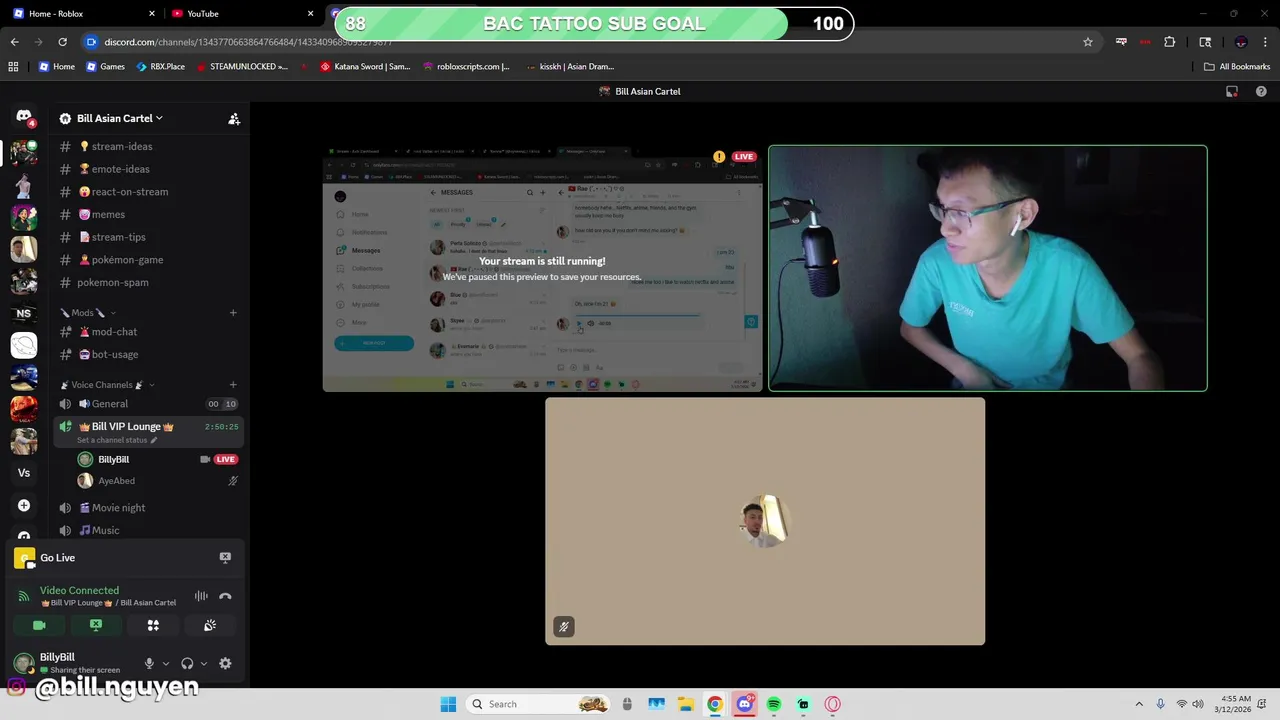Screen dimensions: 1280x720
Task: Create channel in Voice Channels category
Action: coord(233,384)
